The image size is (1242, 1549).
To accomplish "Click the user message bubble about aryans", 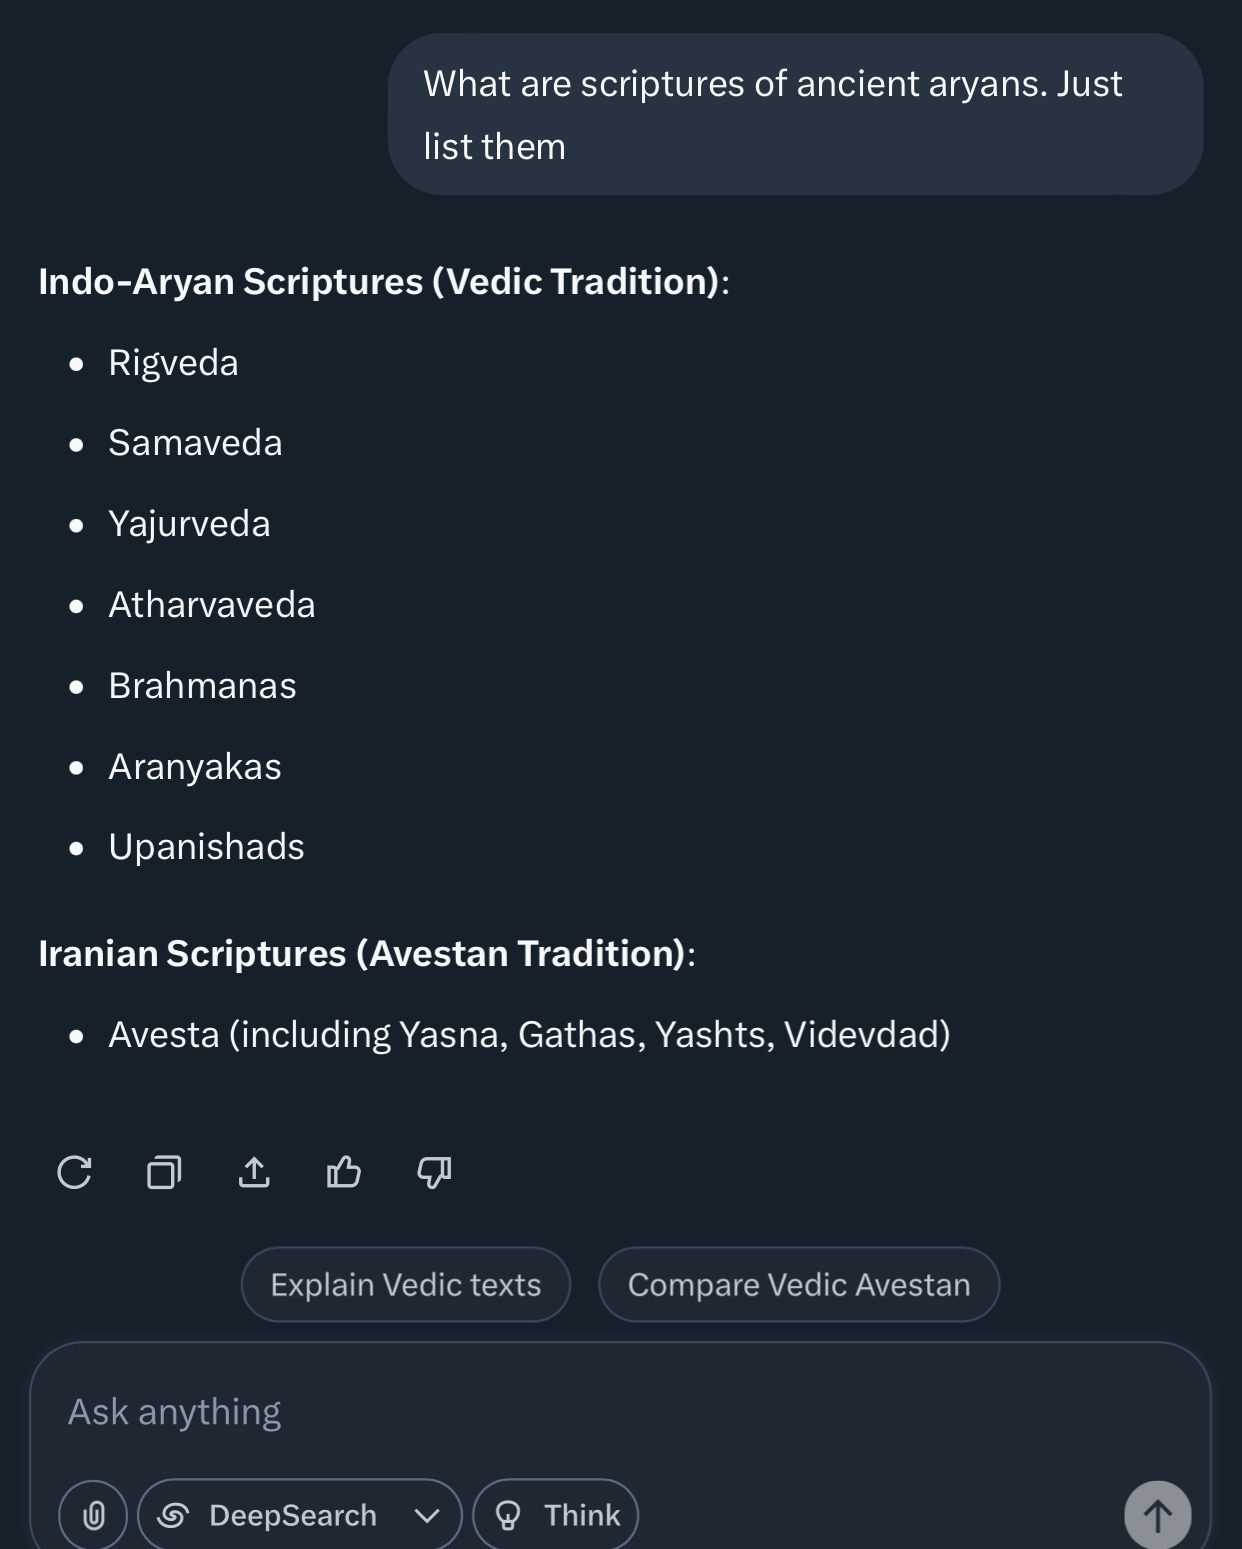I will click(795, 114).
